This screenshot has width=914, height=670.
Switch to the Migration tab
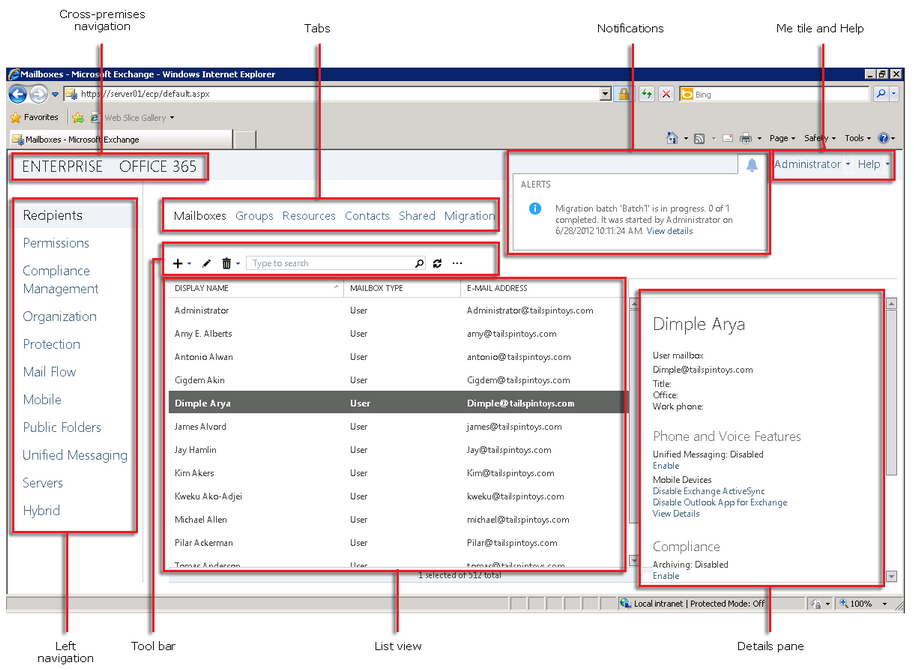coord(469,216)
